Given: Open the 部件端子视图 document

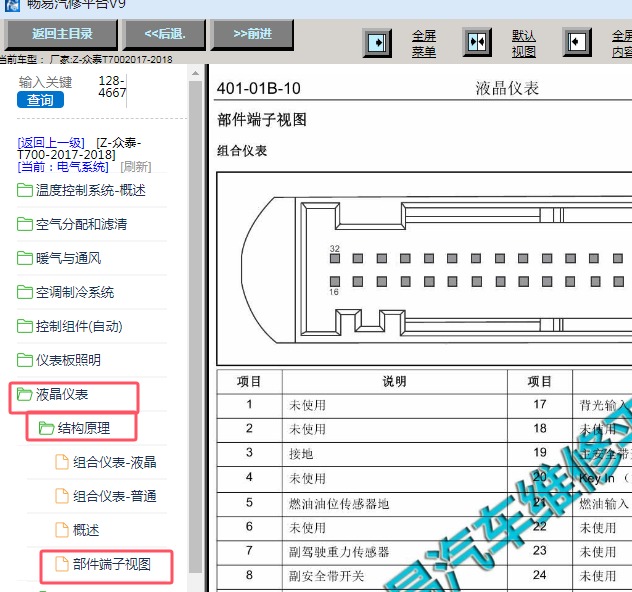Looking at the screenshot, I should point(112,564).
